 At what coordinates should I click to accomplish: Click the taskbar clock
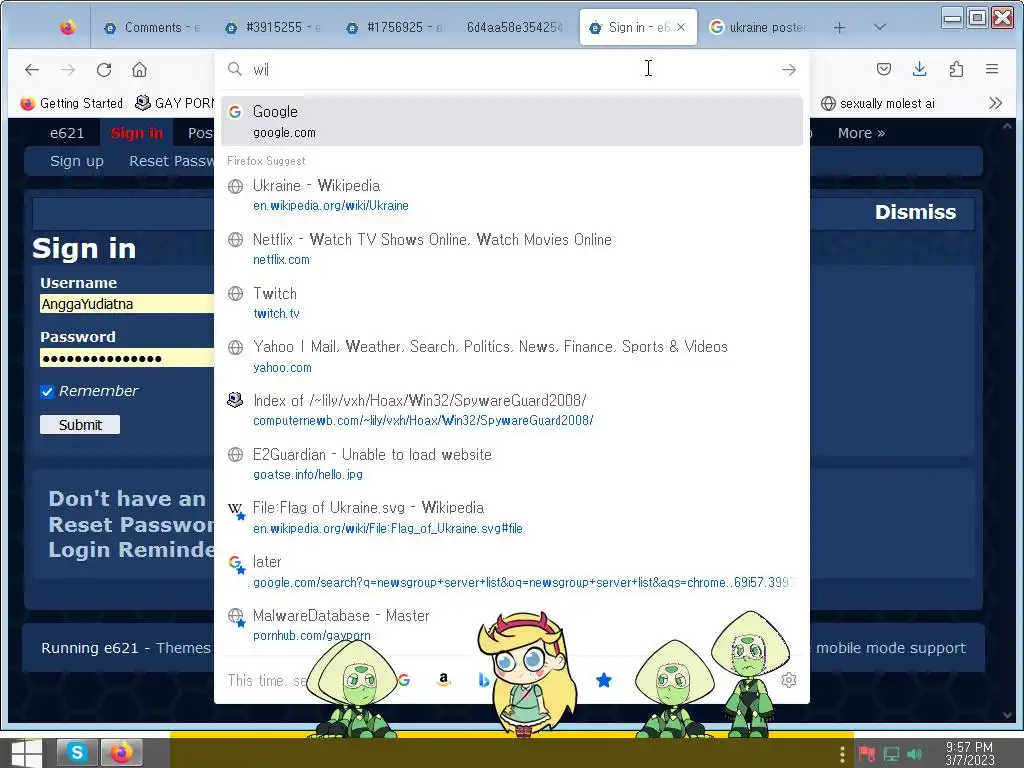tap(969, 754)
